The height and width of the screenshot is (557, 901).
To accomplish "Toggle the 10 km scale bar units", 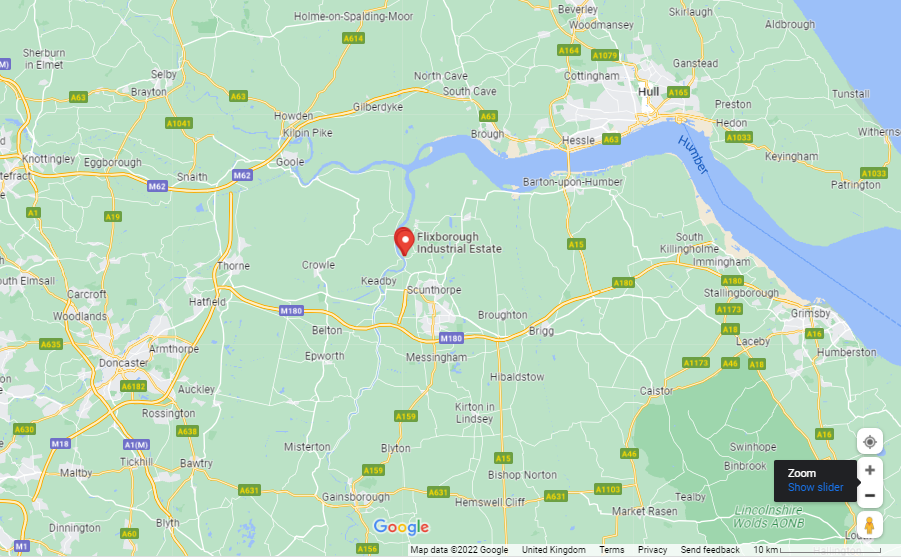I will (817, 550).
